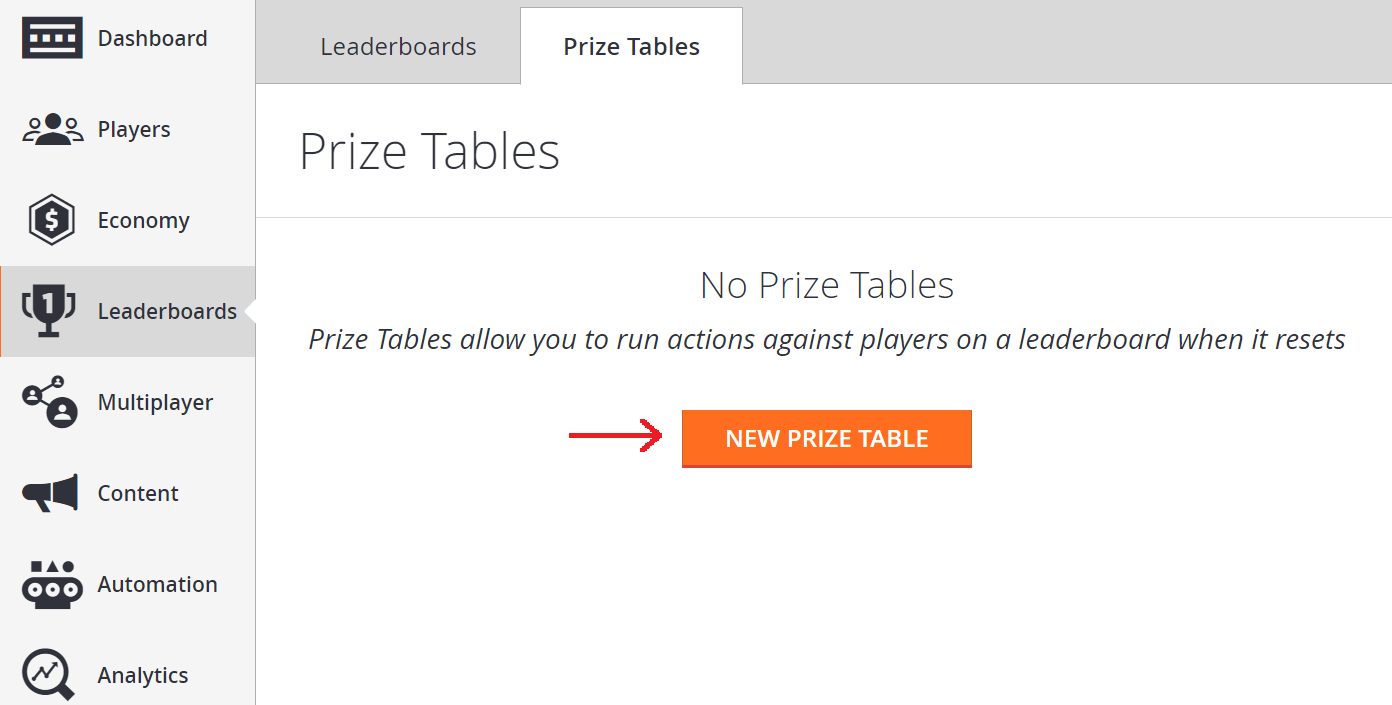Screen dimensions: 1392x705
Task: Click the Players group icon
Action: (x=52, y=130)
